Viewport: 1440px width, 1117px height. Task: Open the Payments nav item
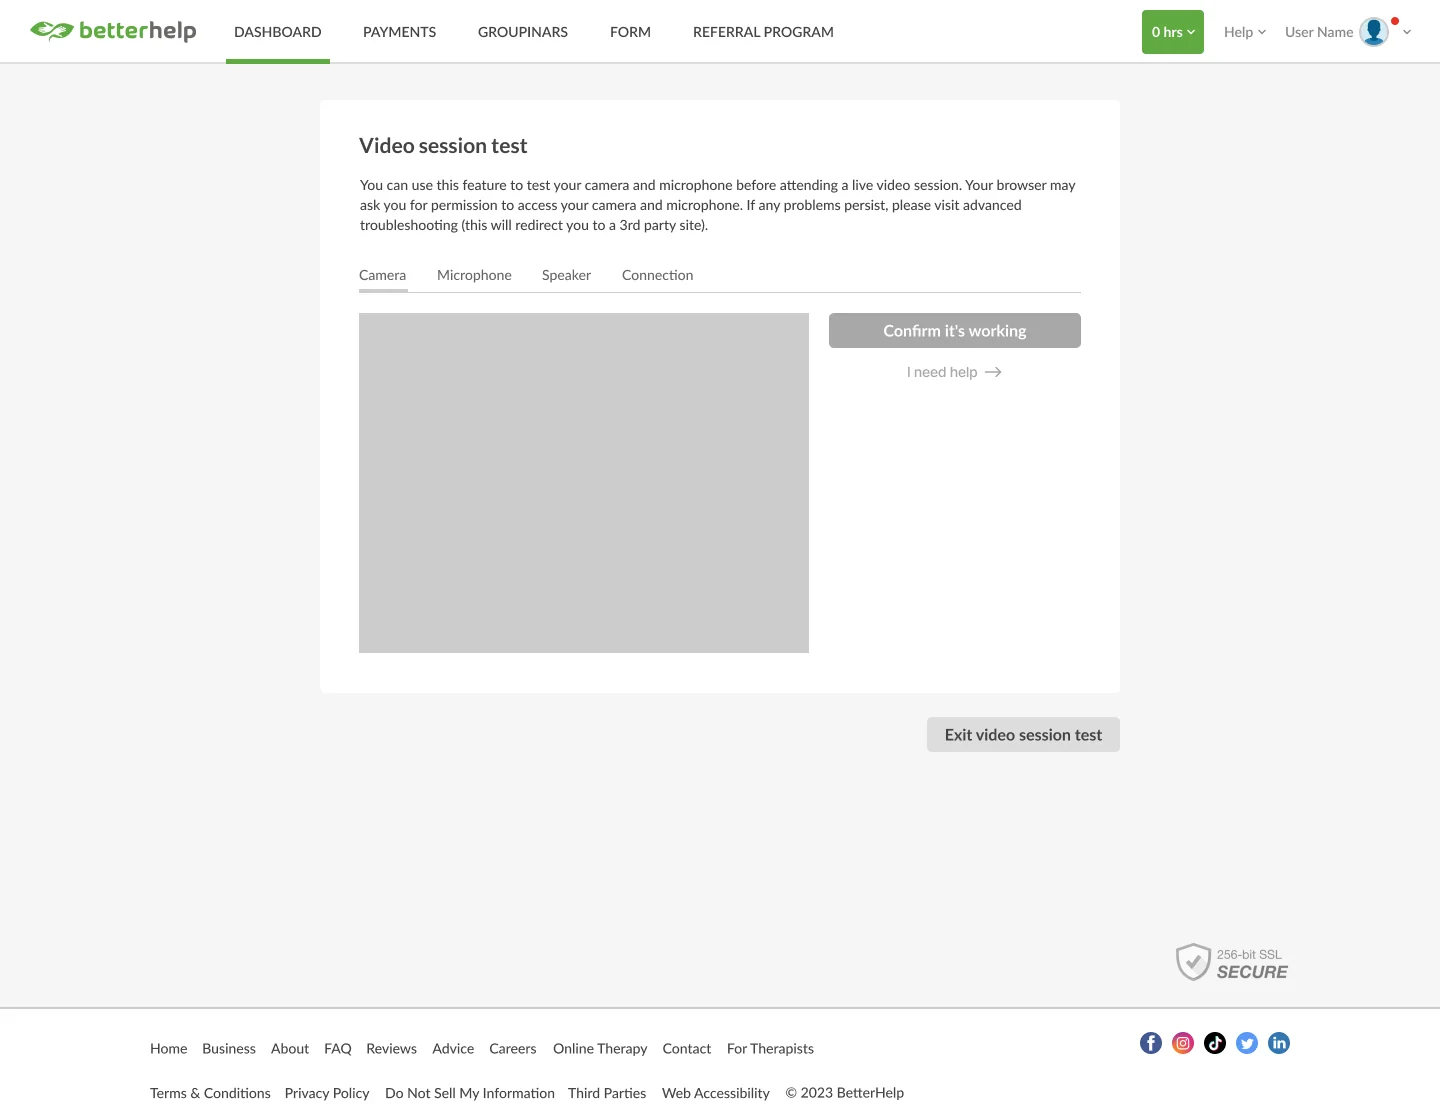tap(399, 32)
